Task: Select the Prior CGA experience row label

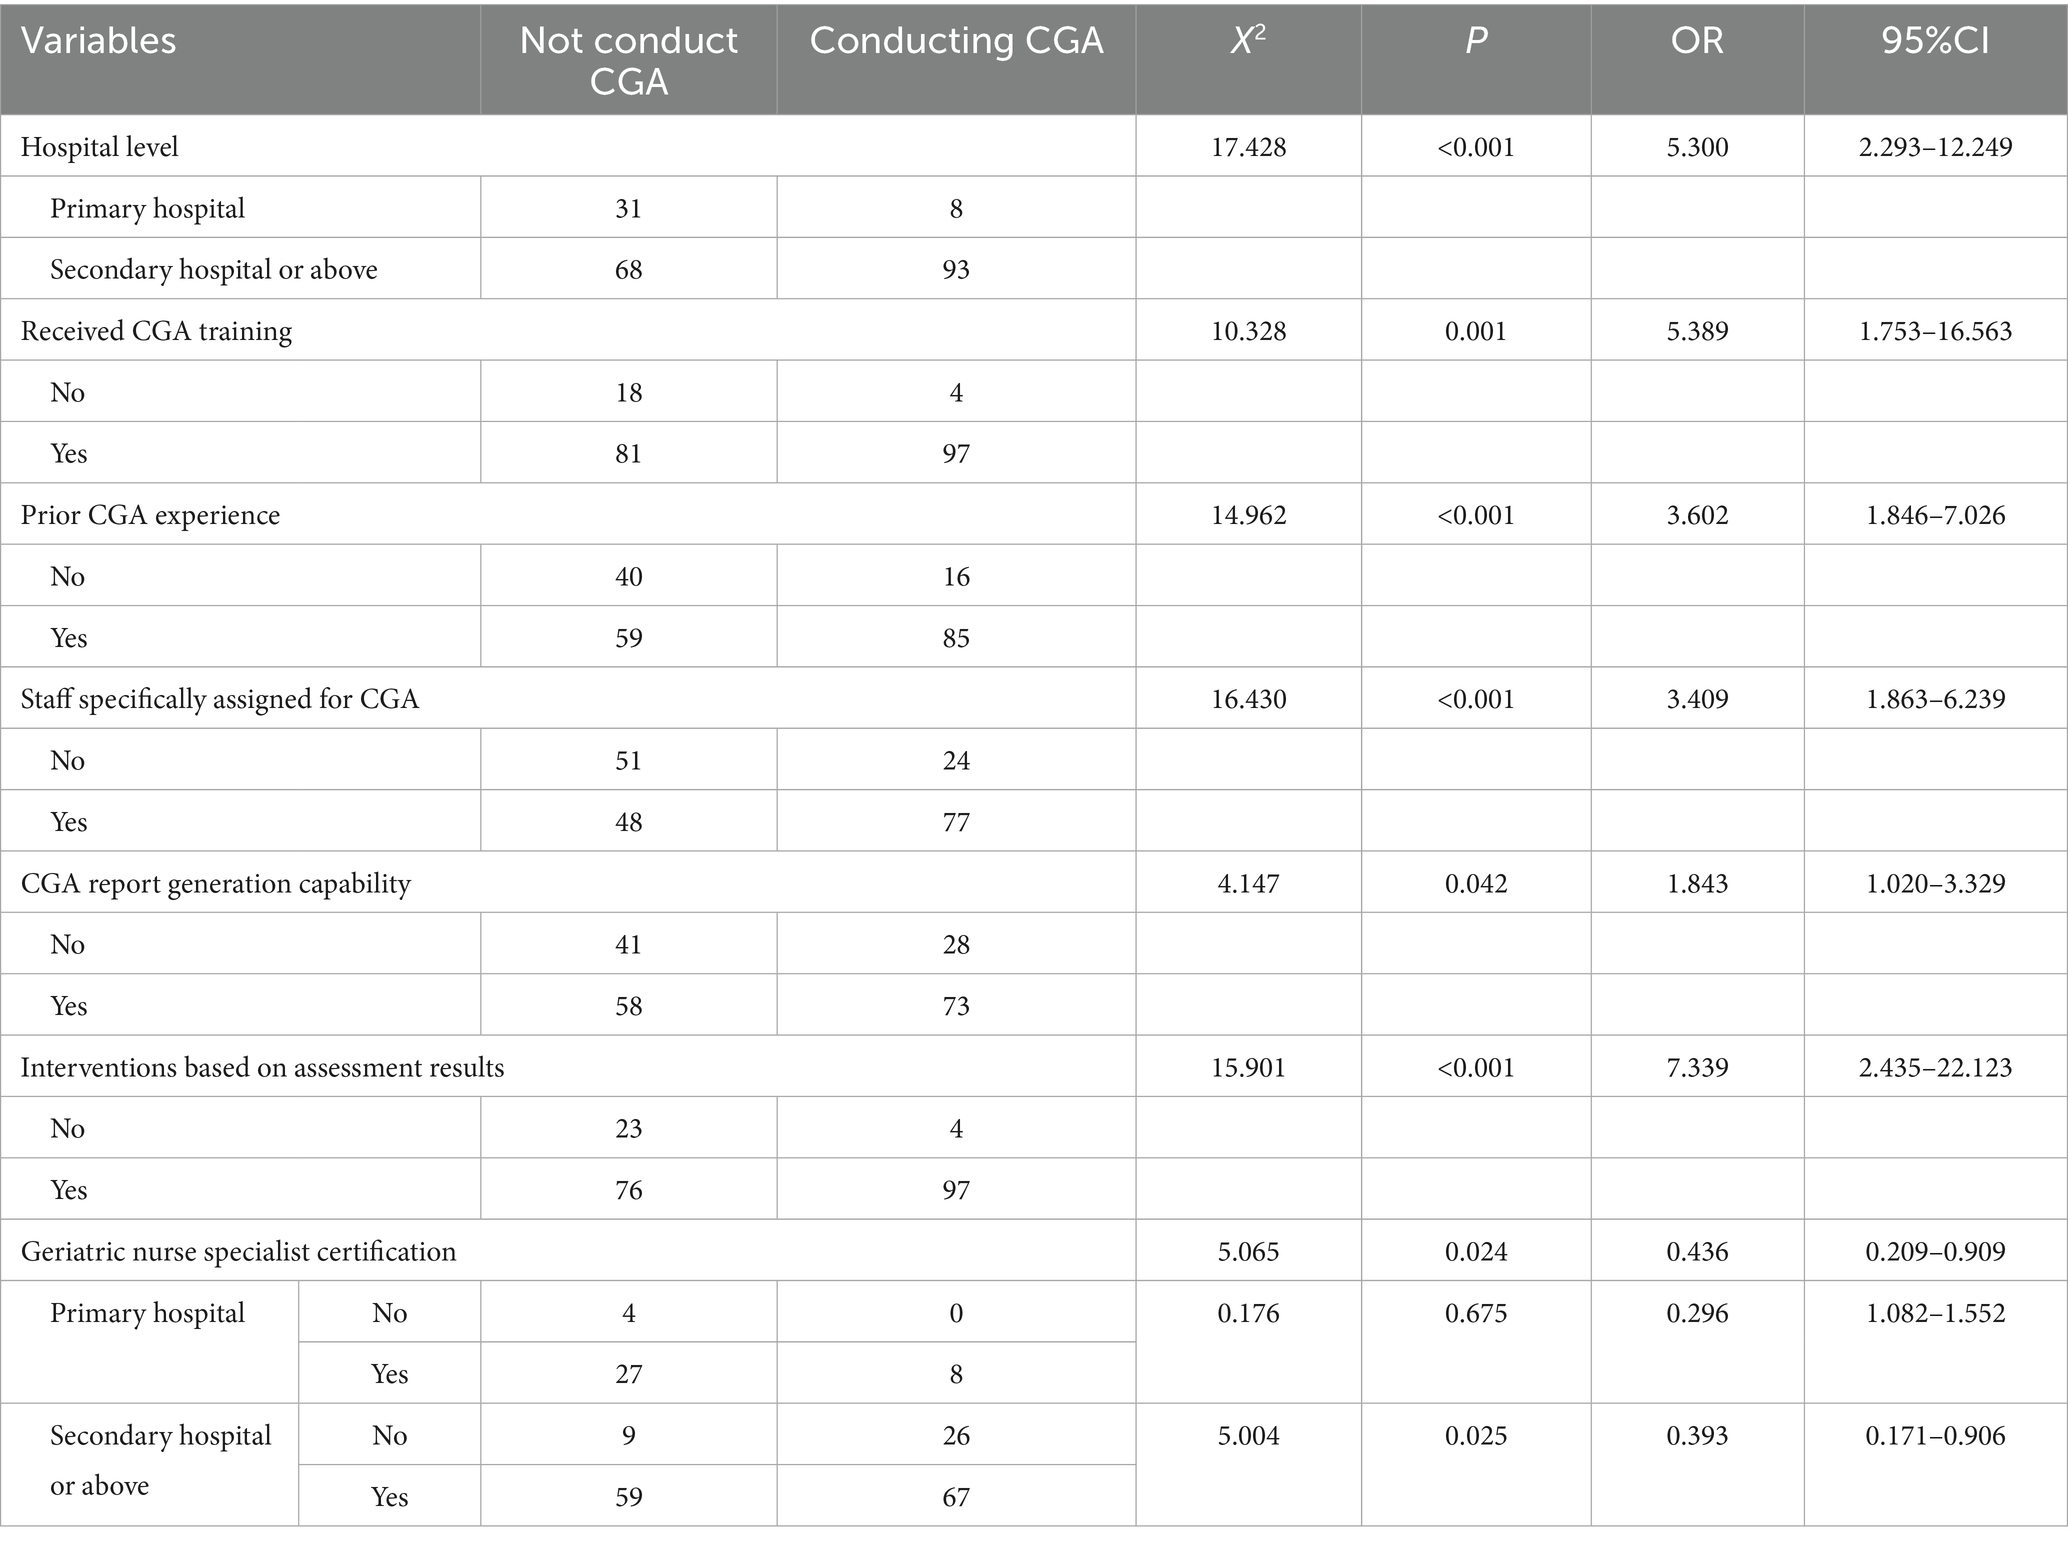Action: pyautogui.click(x=151, y=515)
